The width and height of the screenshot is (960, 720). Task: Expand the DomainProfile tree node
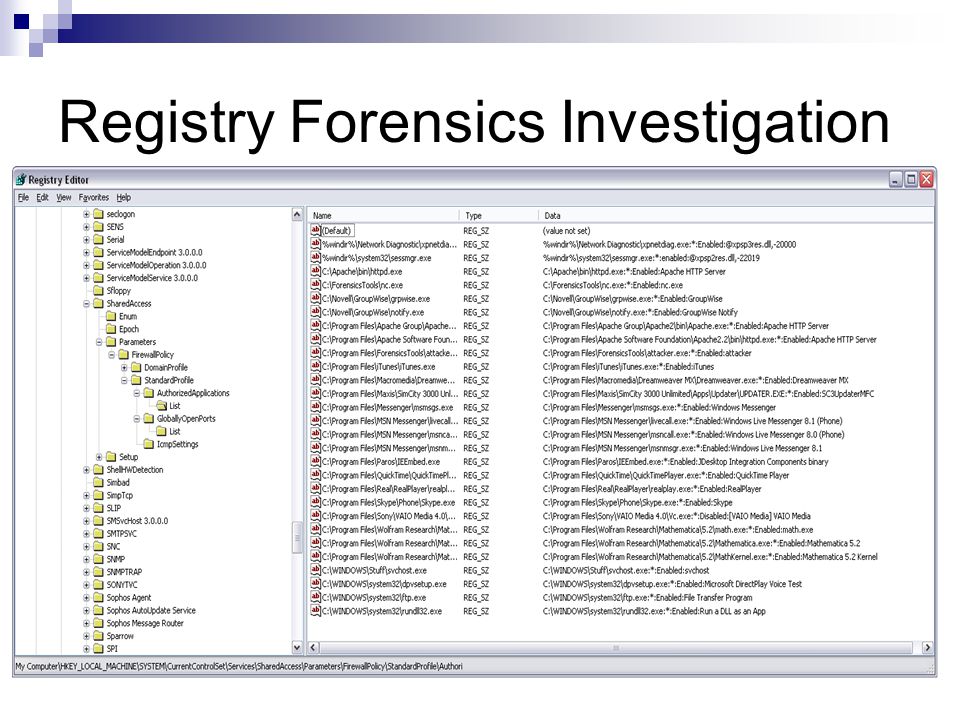click(124, 367)
